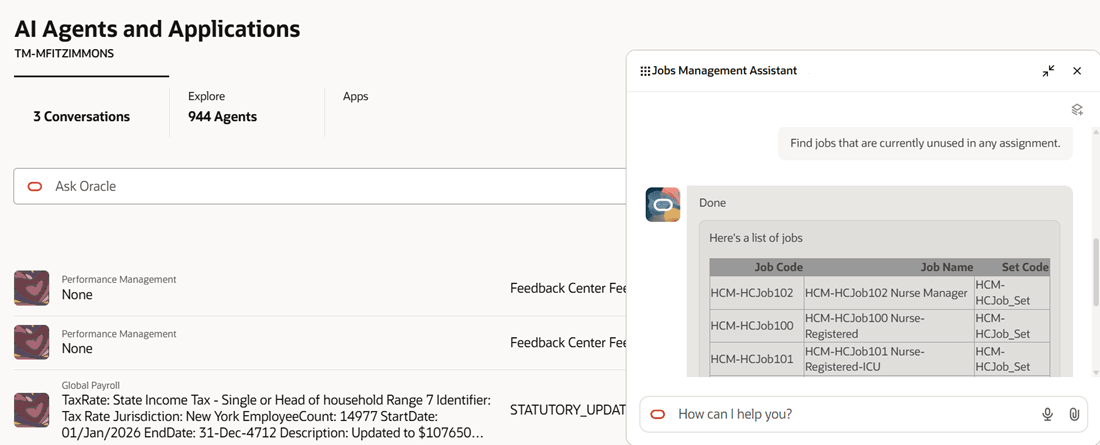Viewport: 1100px width, 445px height.
Task: Focus the Ask Oracle search field
Action: coord(319,186)
